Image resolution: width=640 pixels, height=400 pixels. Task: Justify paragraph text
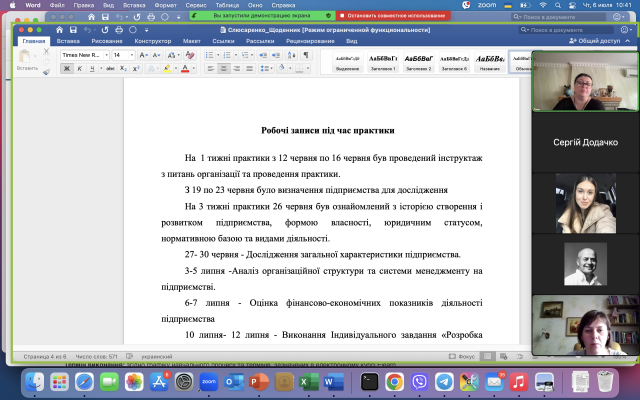tap(250, 69)
